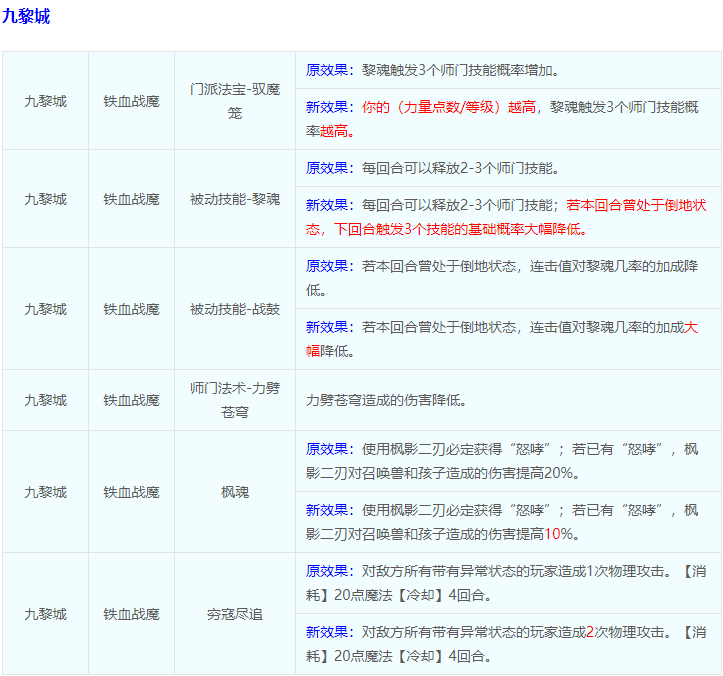This screenshot has height=676, width=723.
Task: Click 九黎城 cell in the 枫魂 row
Action: pos(45,492)
